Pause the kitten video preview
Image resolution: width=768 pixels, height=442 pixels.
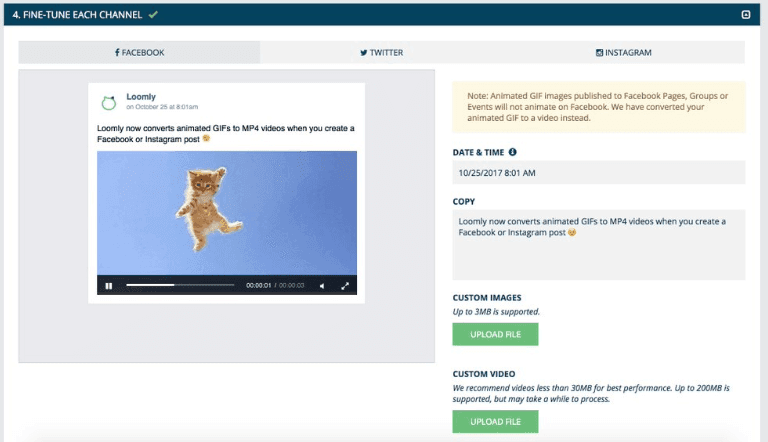point(109,286)
